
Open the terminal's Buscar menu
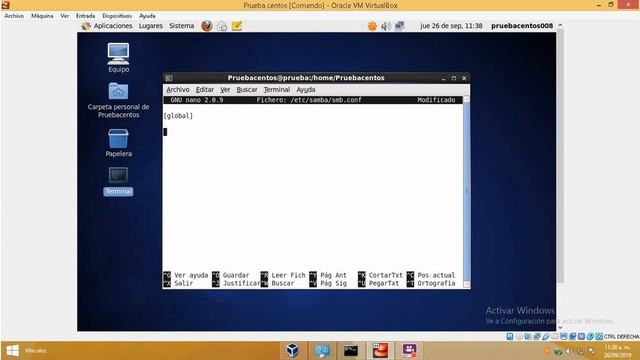click(x=247, y=89)
